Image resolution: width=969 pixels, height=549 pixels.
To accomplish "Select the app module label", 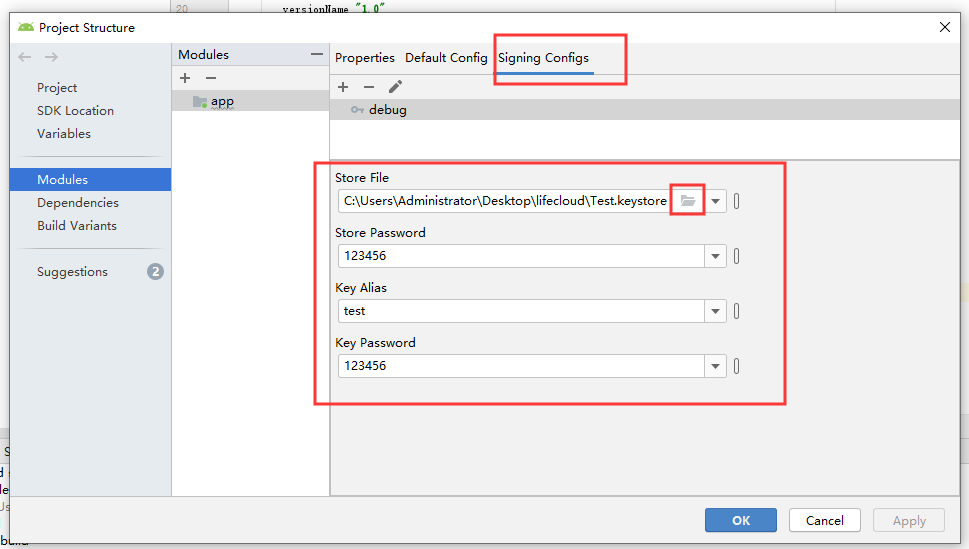I will tap(222, 101).
